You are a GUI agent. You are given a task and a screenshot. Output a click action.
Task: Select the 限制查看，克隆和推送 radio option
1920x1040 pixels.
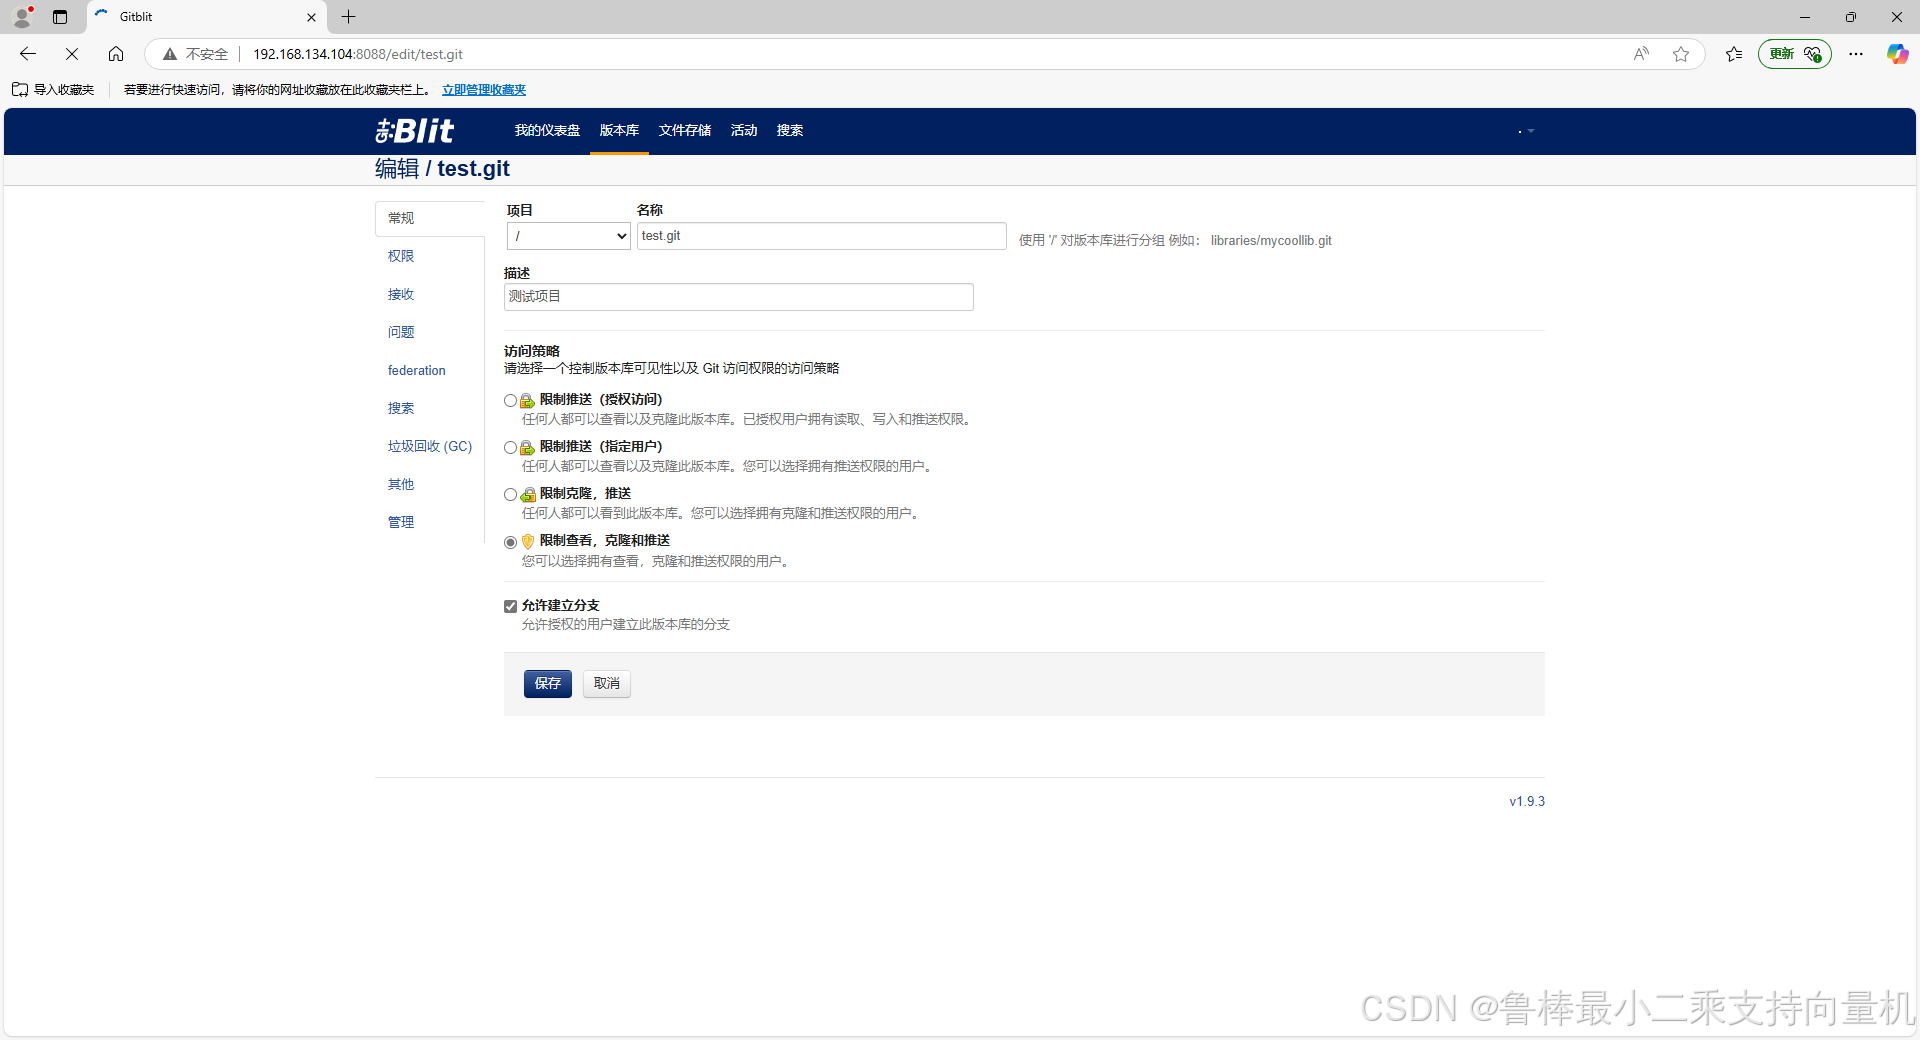pos(510,542)
